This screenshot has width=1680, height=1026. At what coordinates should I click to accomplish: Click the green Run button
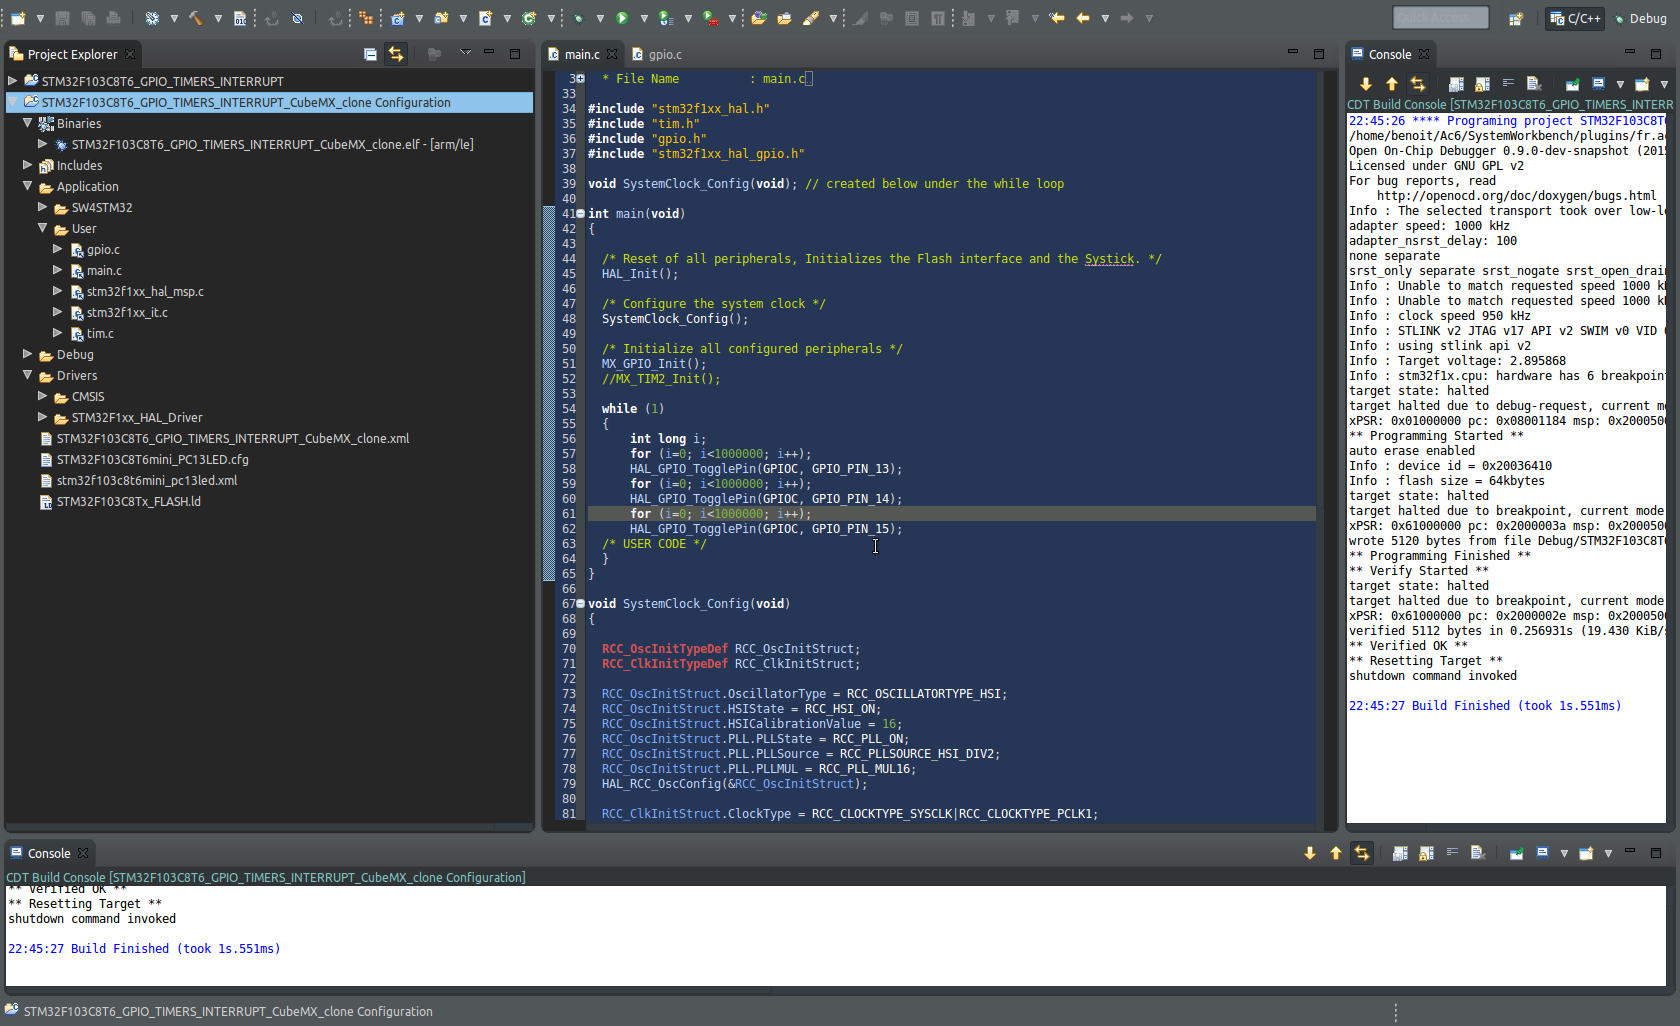click(622, 18)
